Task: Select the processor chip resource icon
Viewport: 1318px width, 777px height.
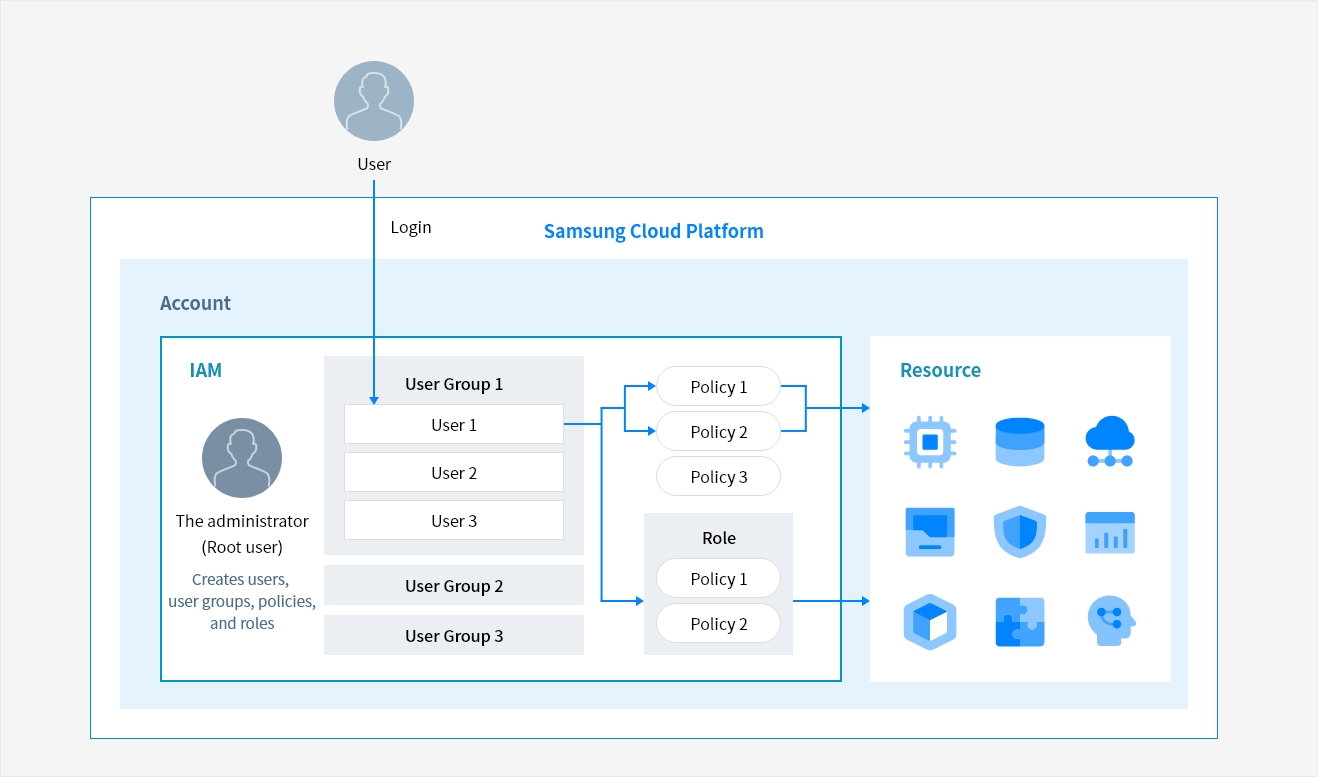Action: [930, 441]
